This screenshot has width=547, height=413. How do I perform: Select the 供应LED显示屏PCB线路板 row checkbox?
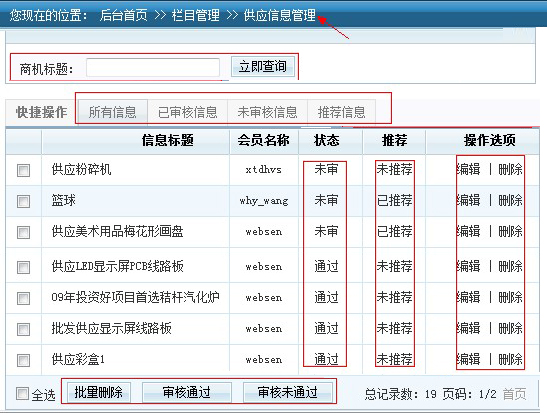[x=23, y=267]
